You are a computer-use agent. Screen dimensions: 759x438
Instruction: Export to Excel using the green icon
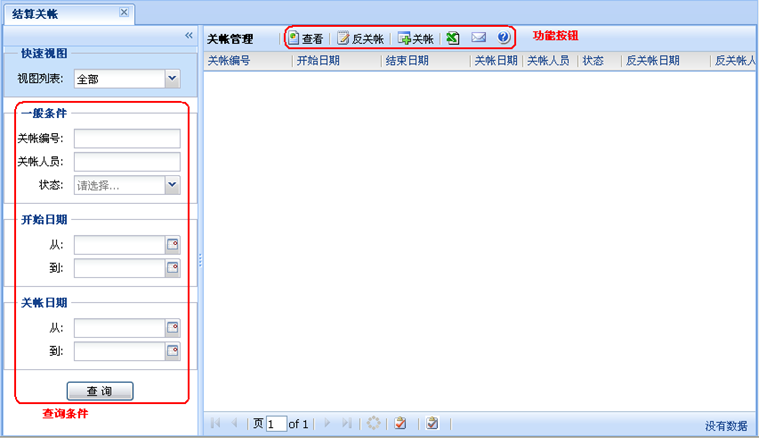[x=453, y=38]
